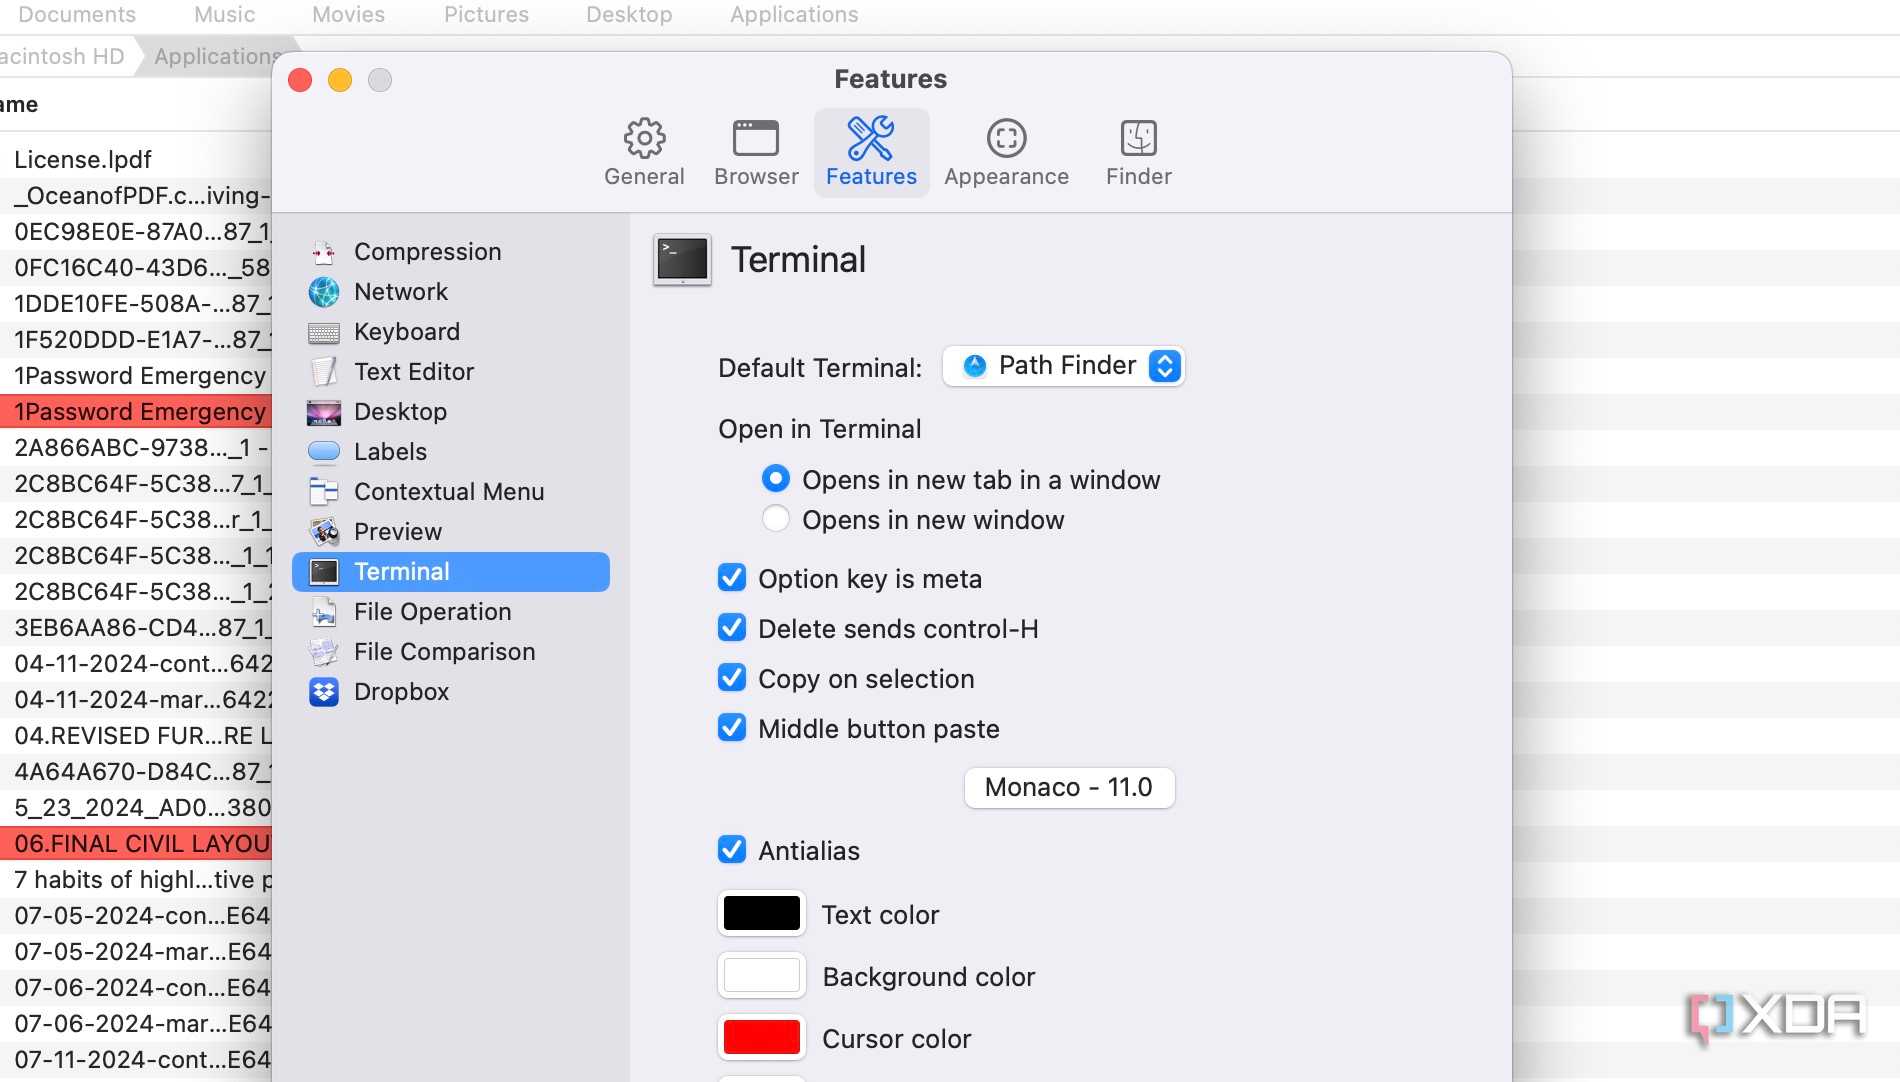Close the Features preferences window

pyautogui.click(x=300, y=80)
